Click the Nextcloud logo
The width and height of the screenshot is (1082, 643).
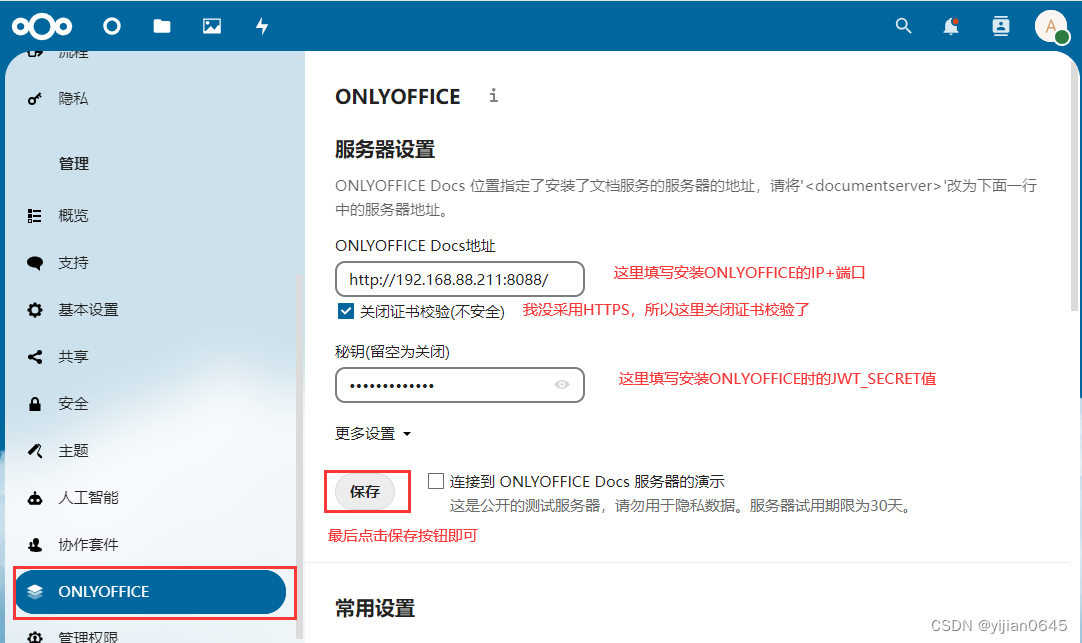click(41, 26)
